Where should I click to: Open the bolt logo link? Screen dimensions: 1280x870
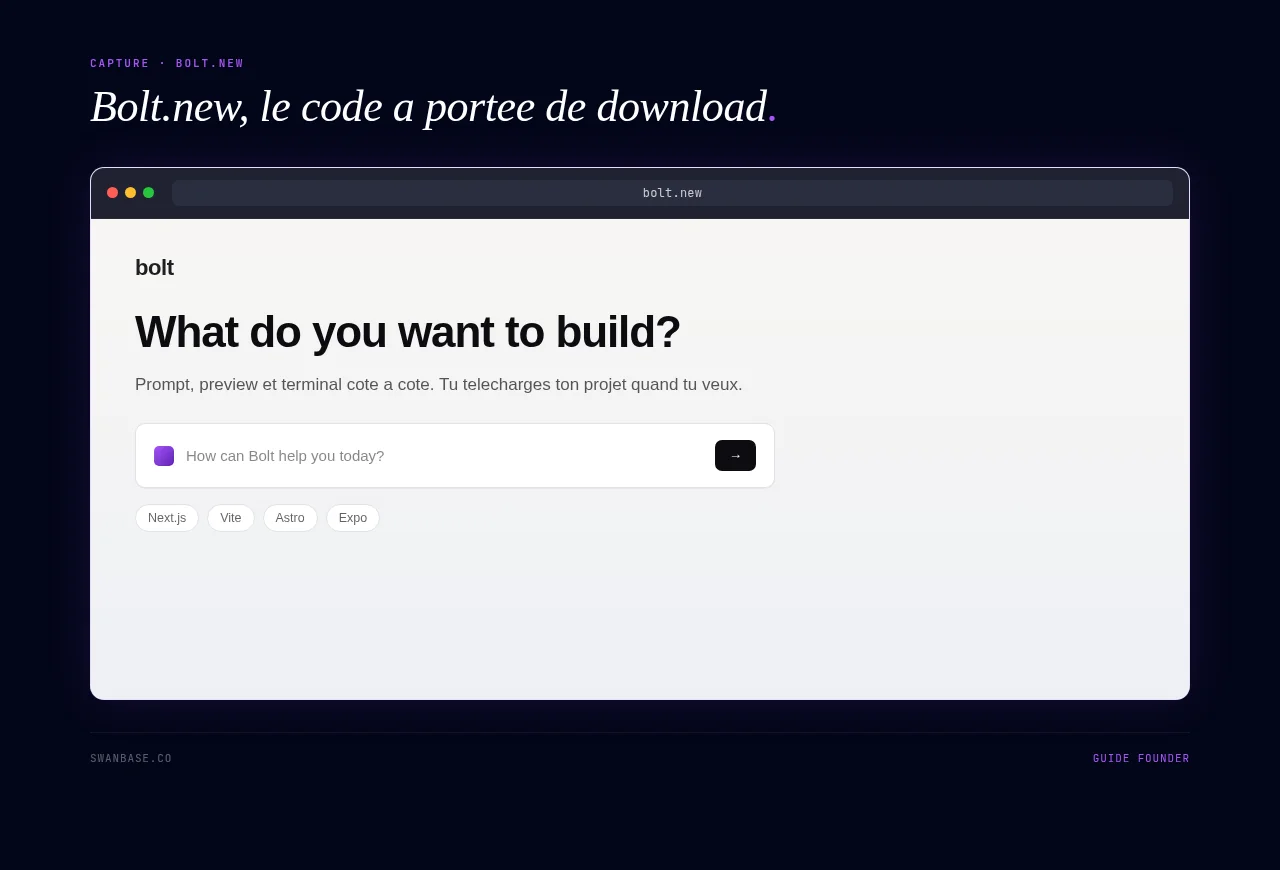(154, 268)
